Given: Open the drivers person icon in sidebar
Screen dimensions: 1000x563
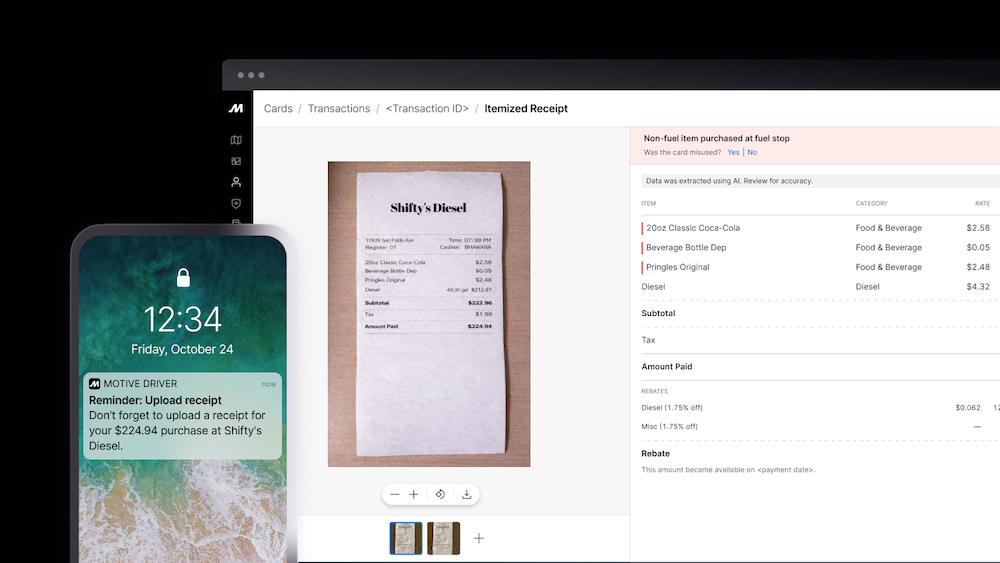Looking at the screenshot, I should pos(236,182).
